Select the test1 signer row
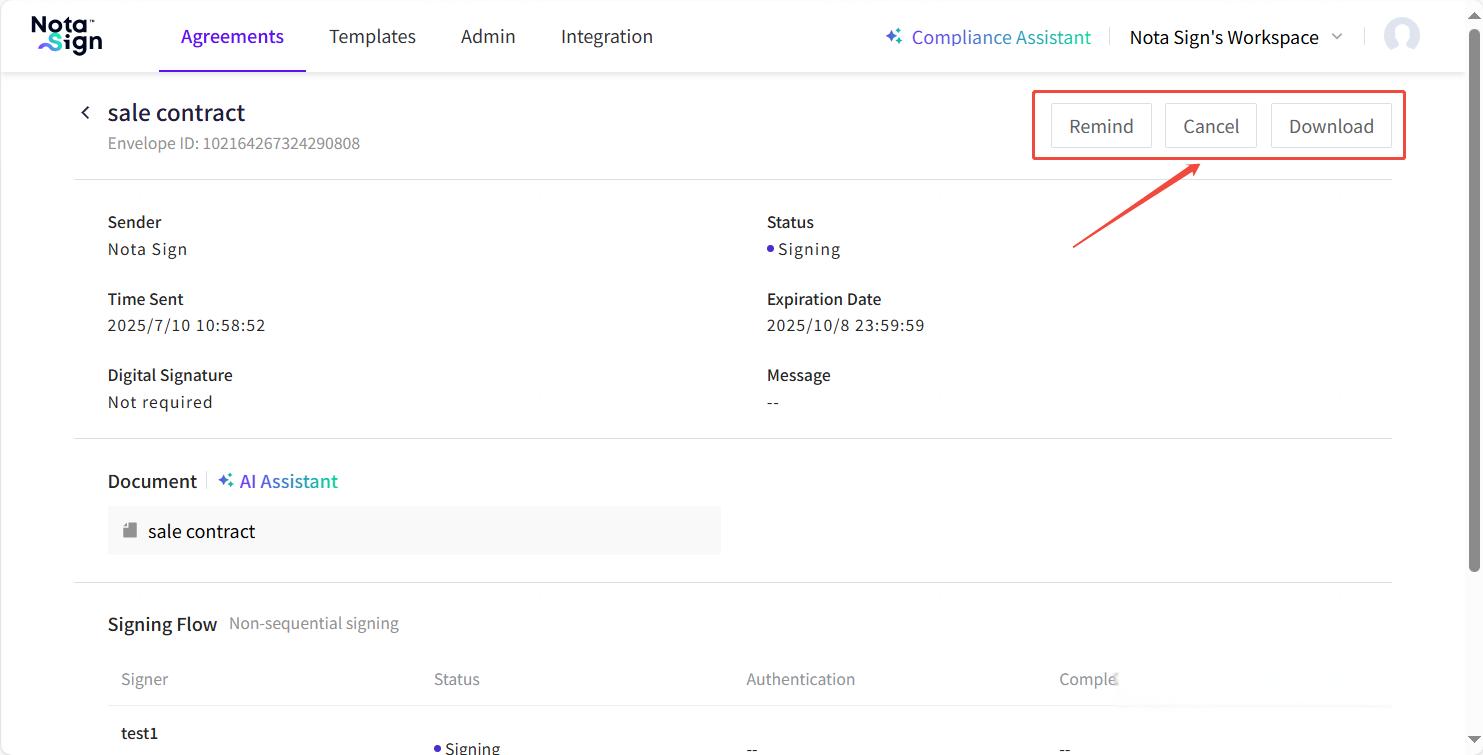 [x=140, y=733]
